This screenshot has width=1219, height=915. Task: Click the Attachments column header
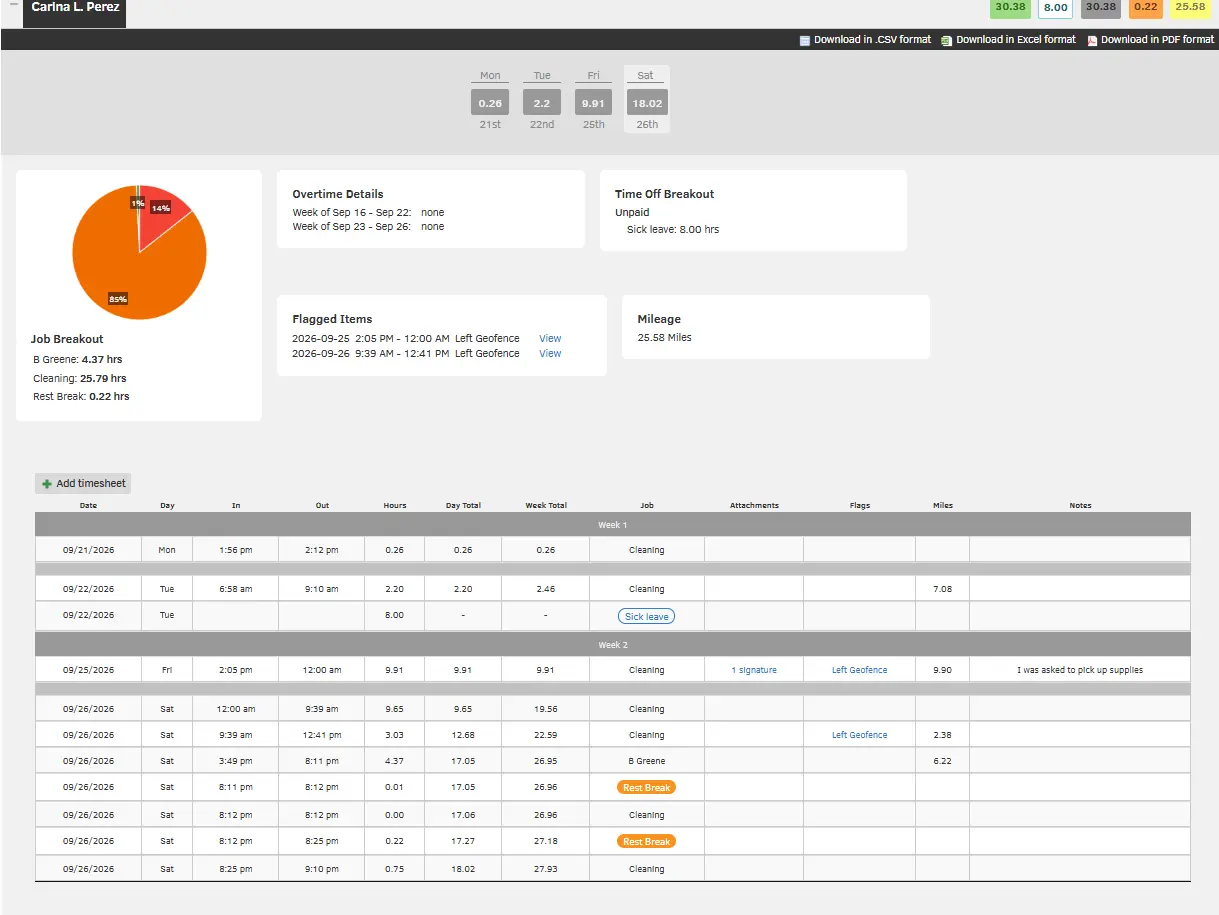click(754, 506)
